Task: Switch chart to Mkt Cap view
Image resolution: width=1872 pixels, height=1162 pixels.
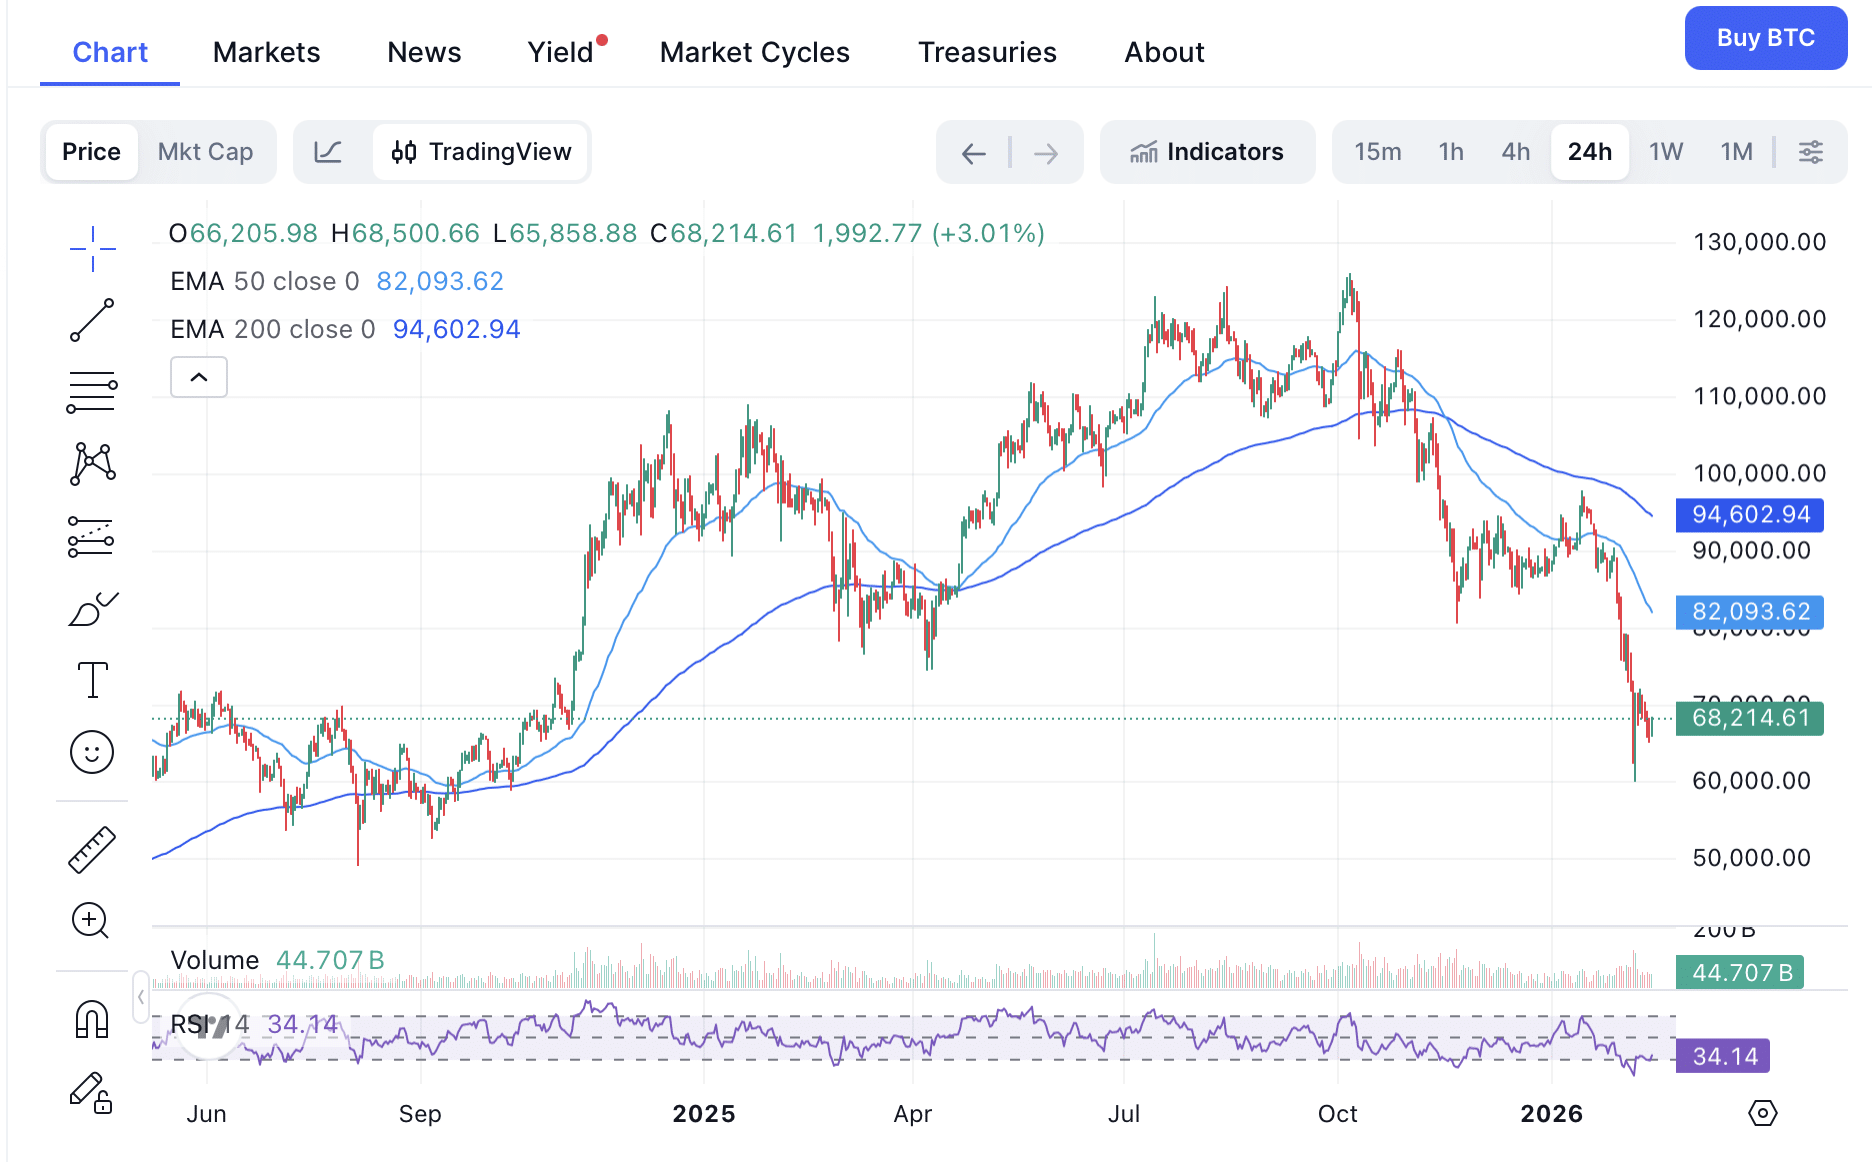Action: (x=205, y=152)
